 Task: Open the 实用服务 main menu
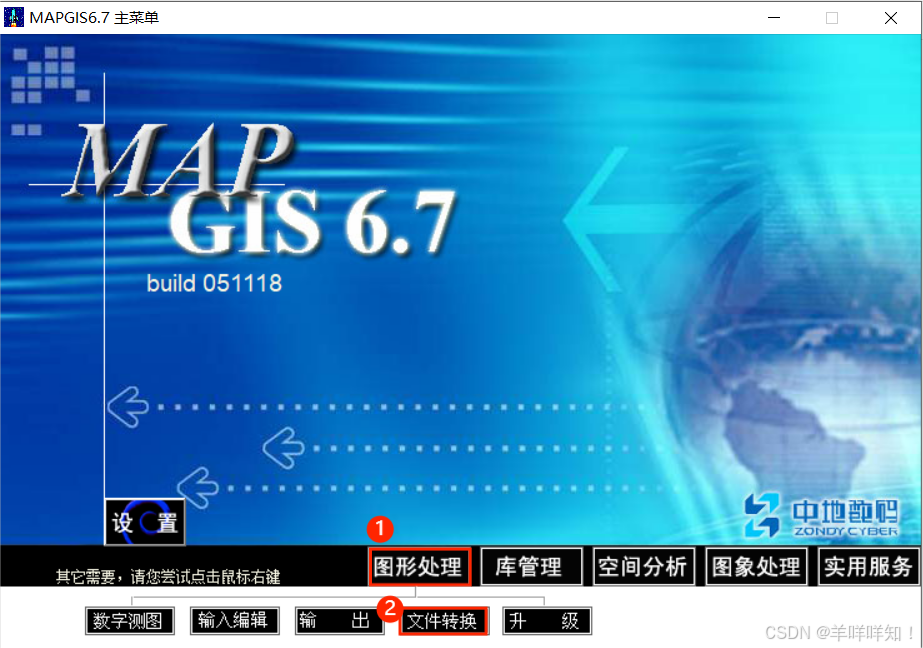point(868,567)
